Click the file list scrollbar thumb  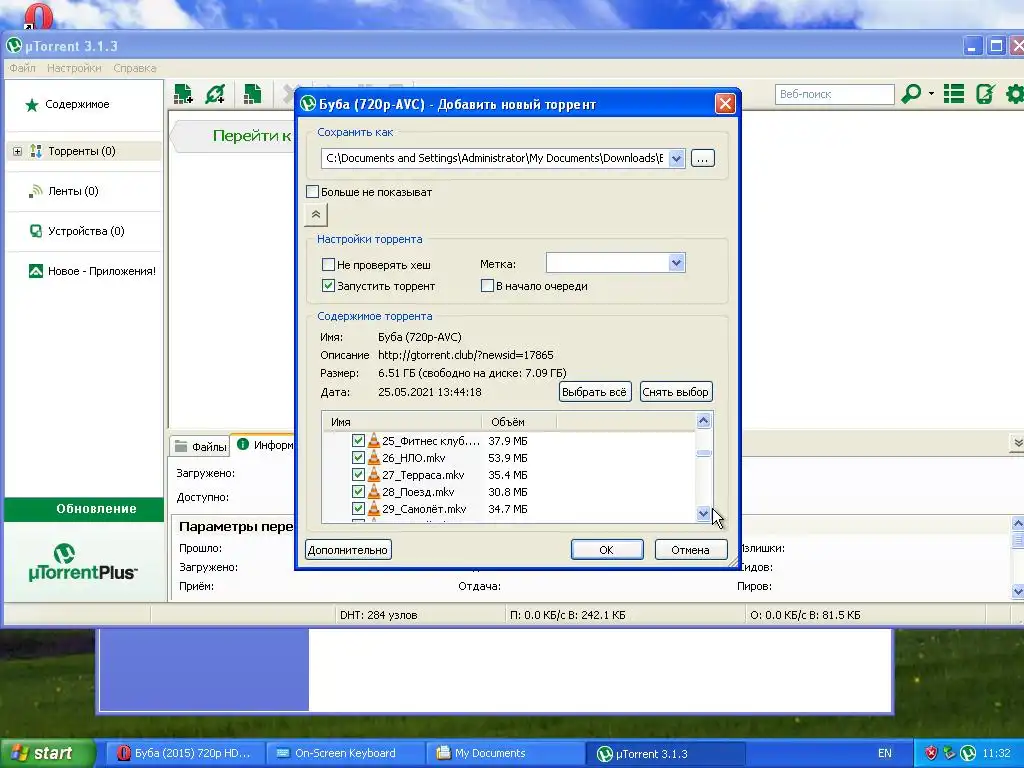pos(703,453)
